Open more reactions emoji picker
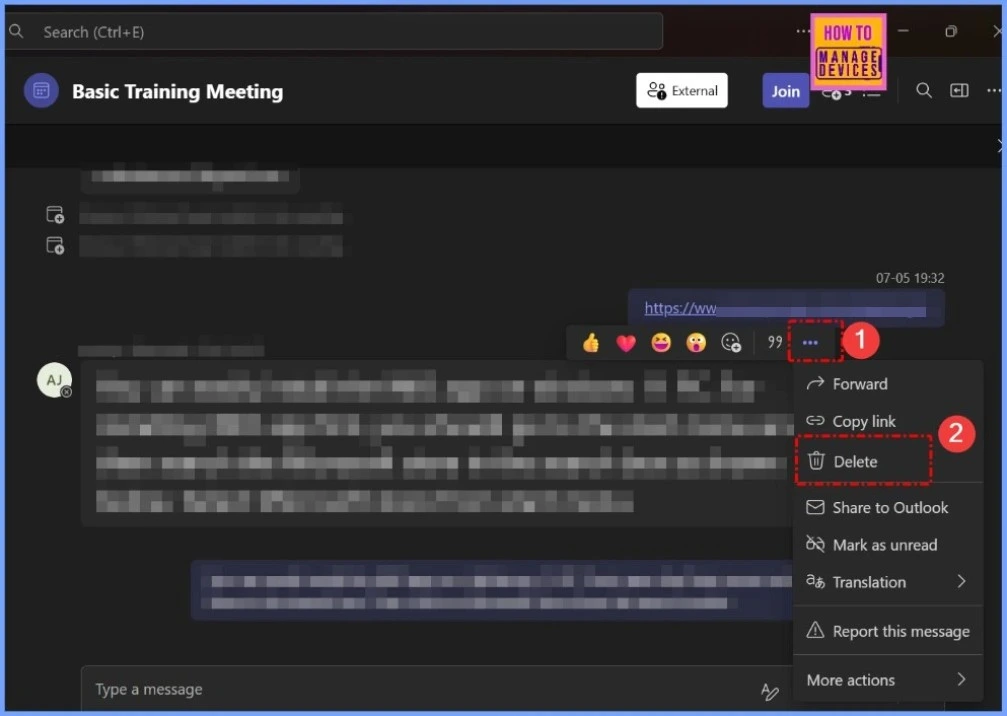This screenshot has width=1007, height=716. [x=731, y=343]
